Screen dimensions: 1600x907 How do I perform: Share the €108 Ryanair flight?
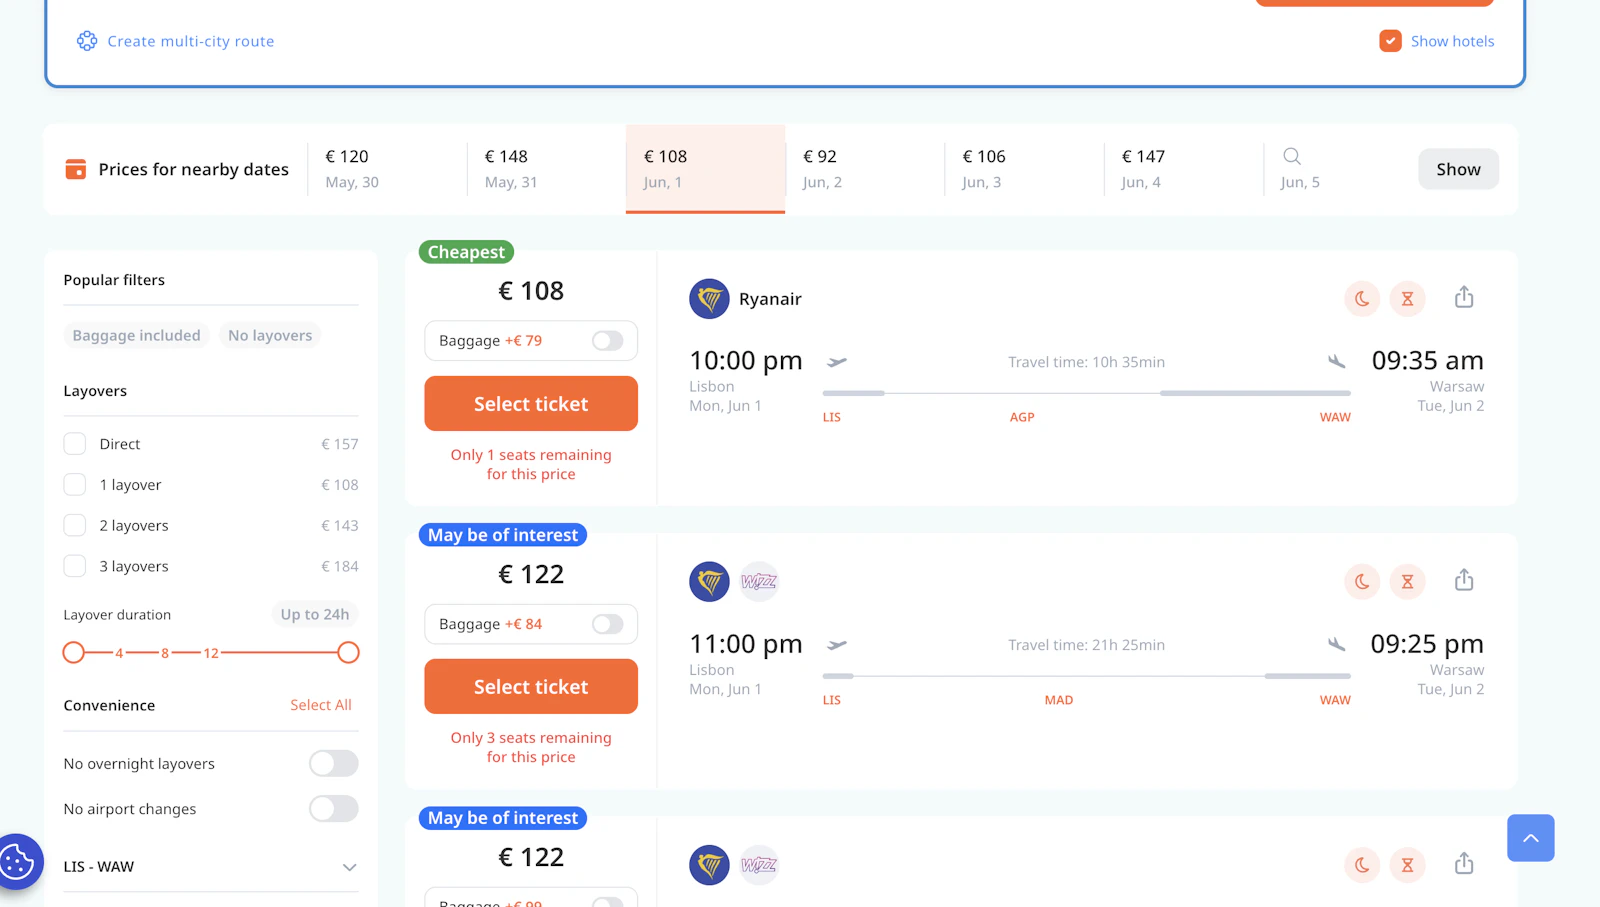(1464, 297)
